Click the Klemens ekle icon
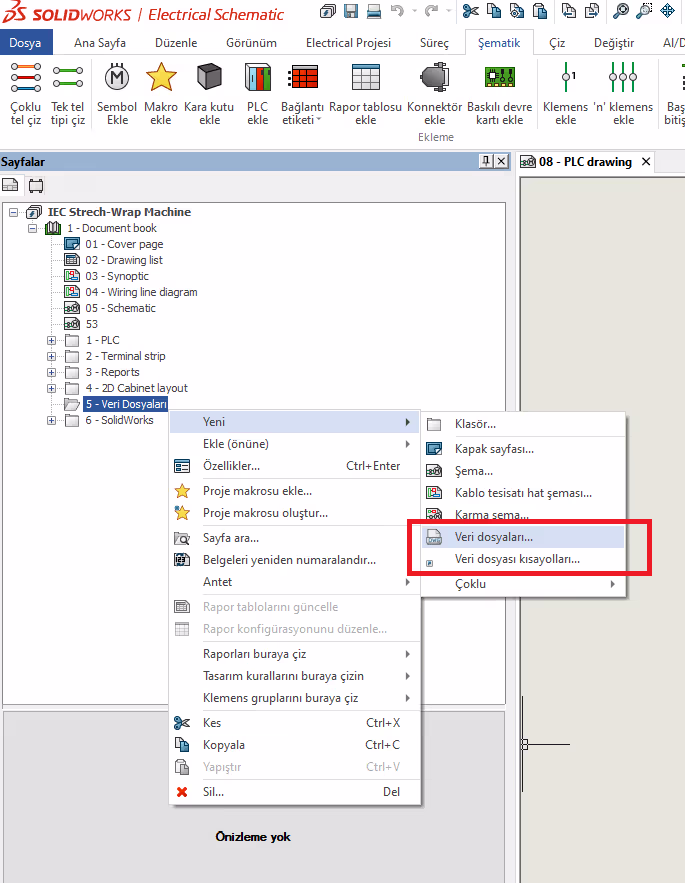The height and width of the screenshot is (883, 685). coord(566,77)
